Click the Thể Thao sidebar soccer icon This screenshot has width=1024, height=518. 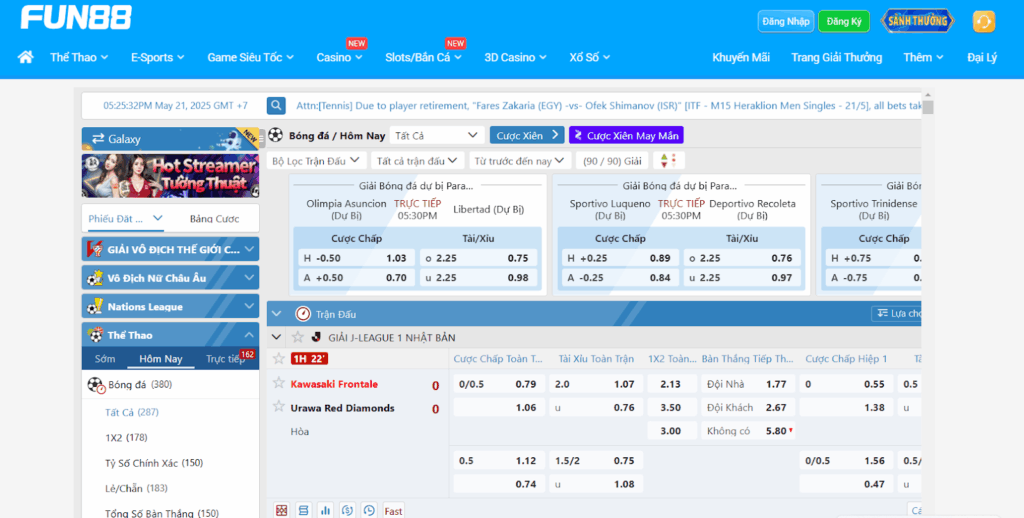[95, 335]
